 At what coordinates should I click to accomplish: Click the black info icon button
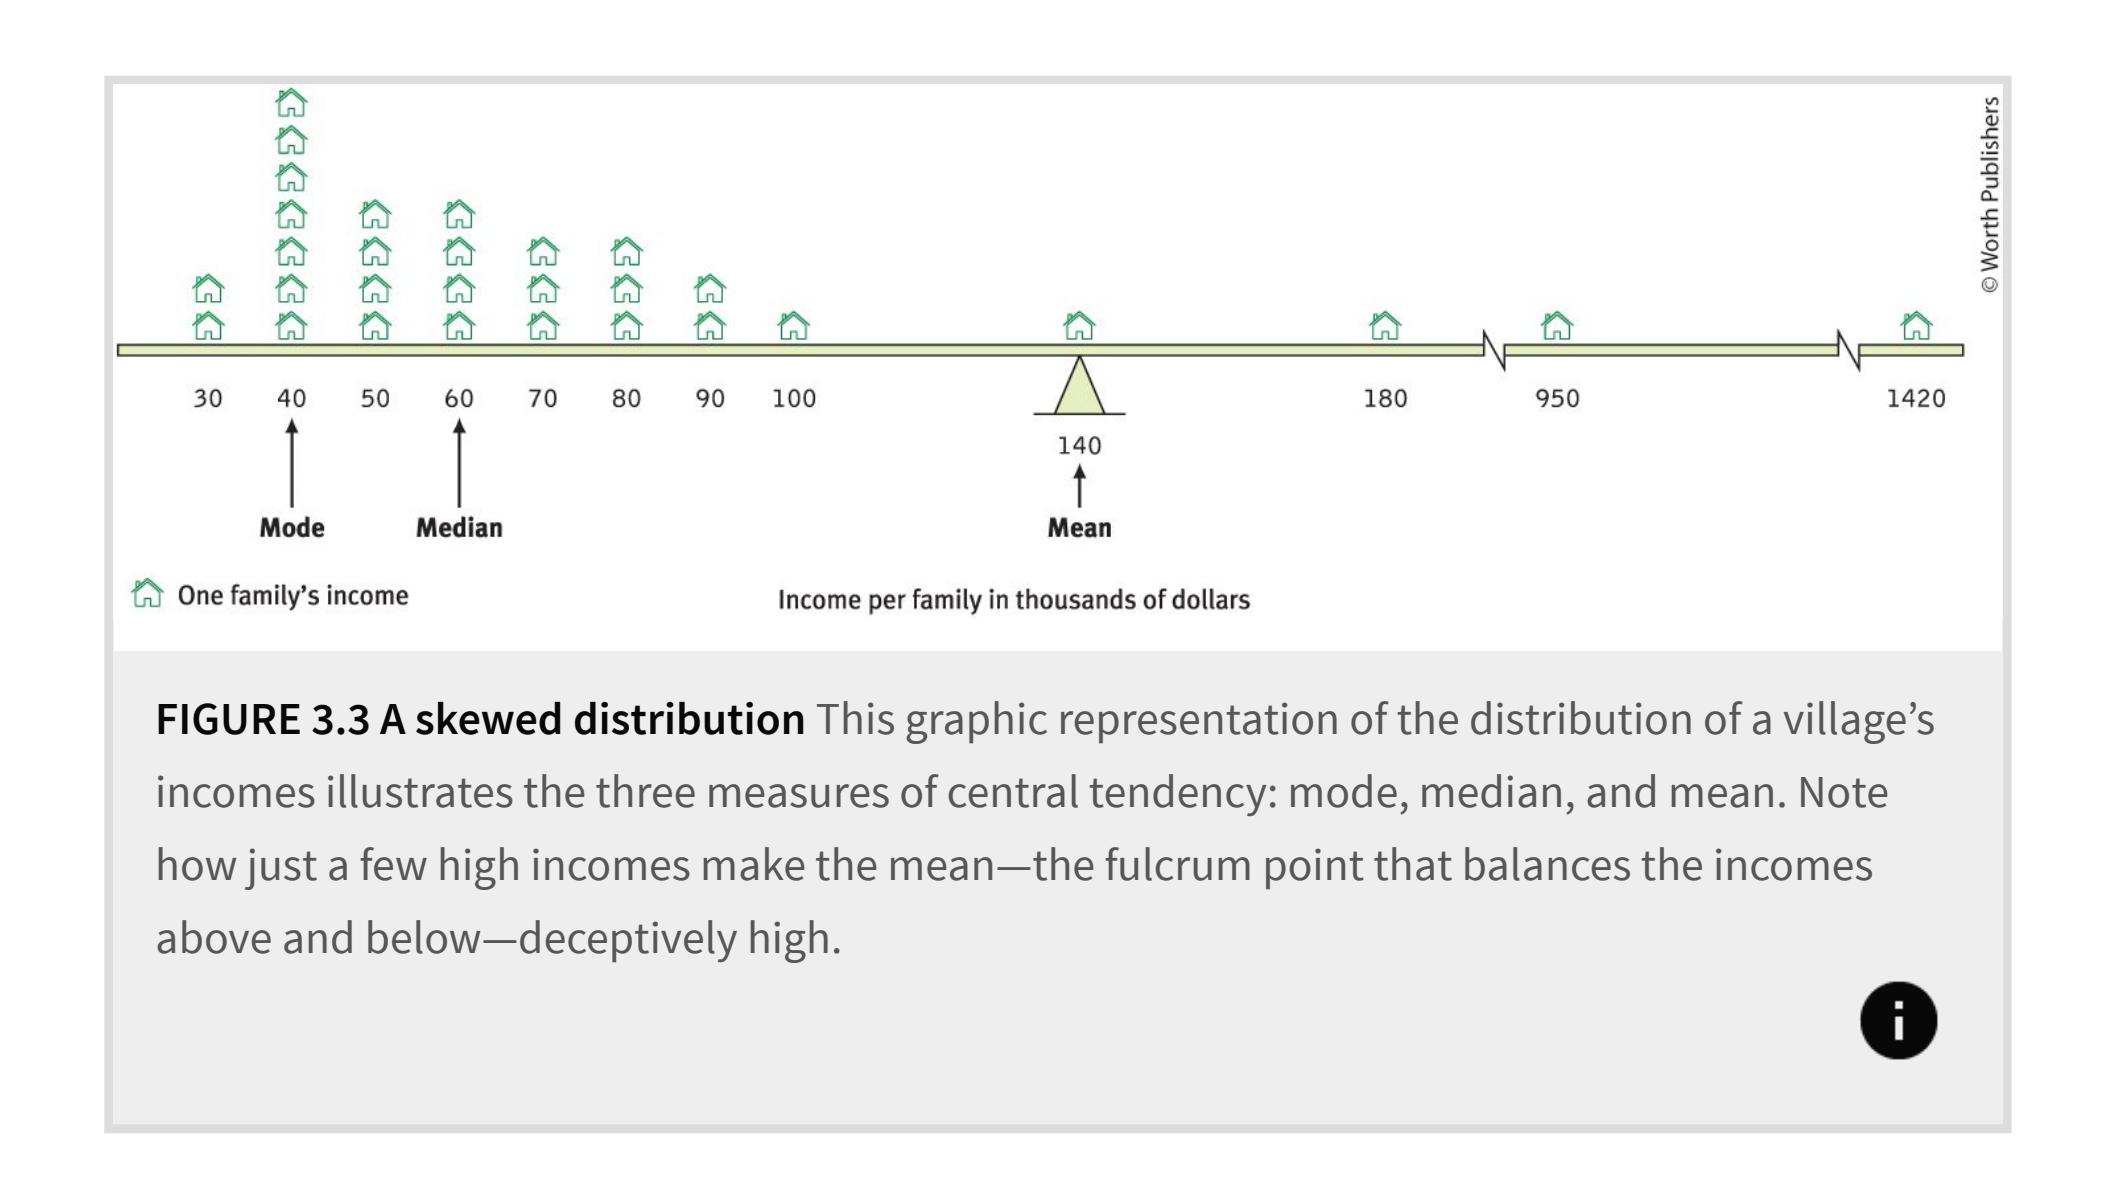1897,1020
